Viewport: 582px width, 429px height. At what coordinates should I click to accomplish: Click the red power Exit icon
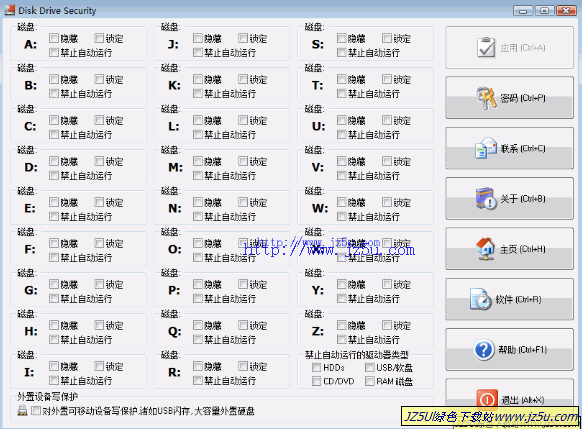tap(487, 399)
